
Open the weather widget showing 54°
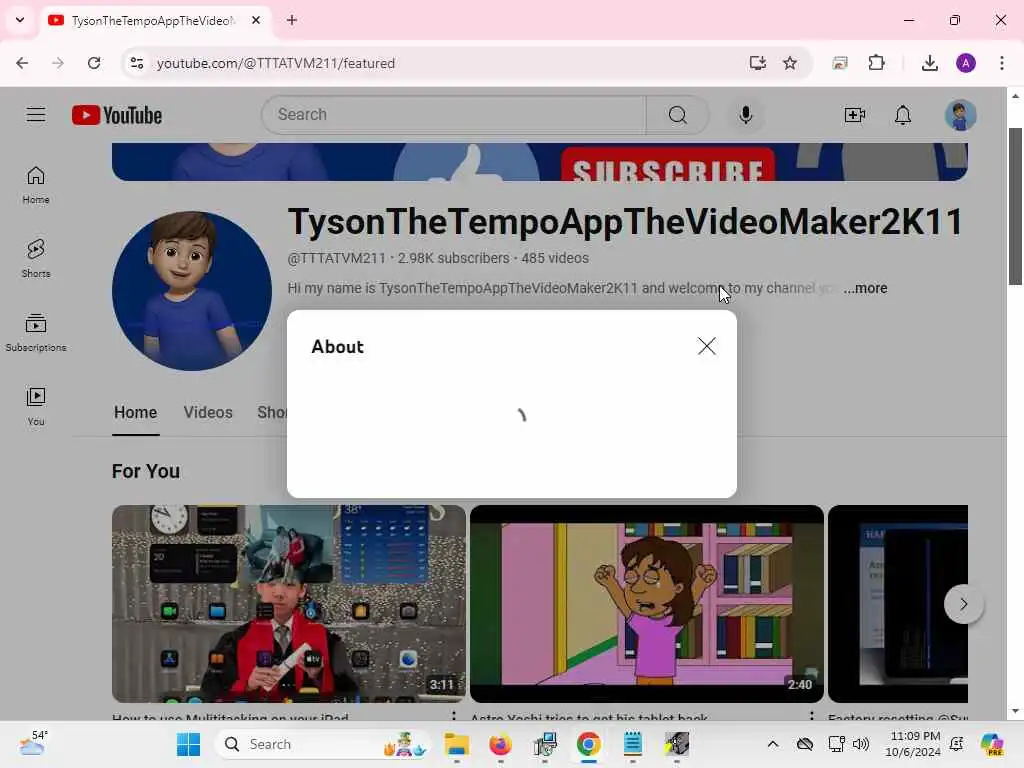pyautogui.click(x=33, y=744)
